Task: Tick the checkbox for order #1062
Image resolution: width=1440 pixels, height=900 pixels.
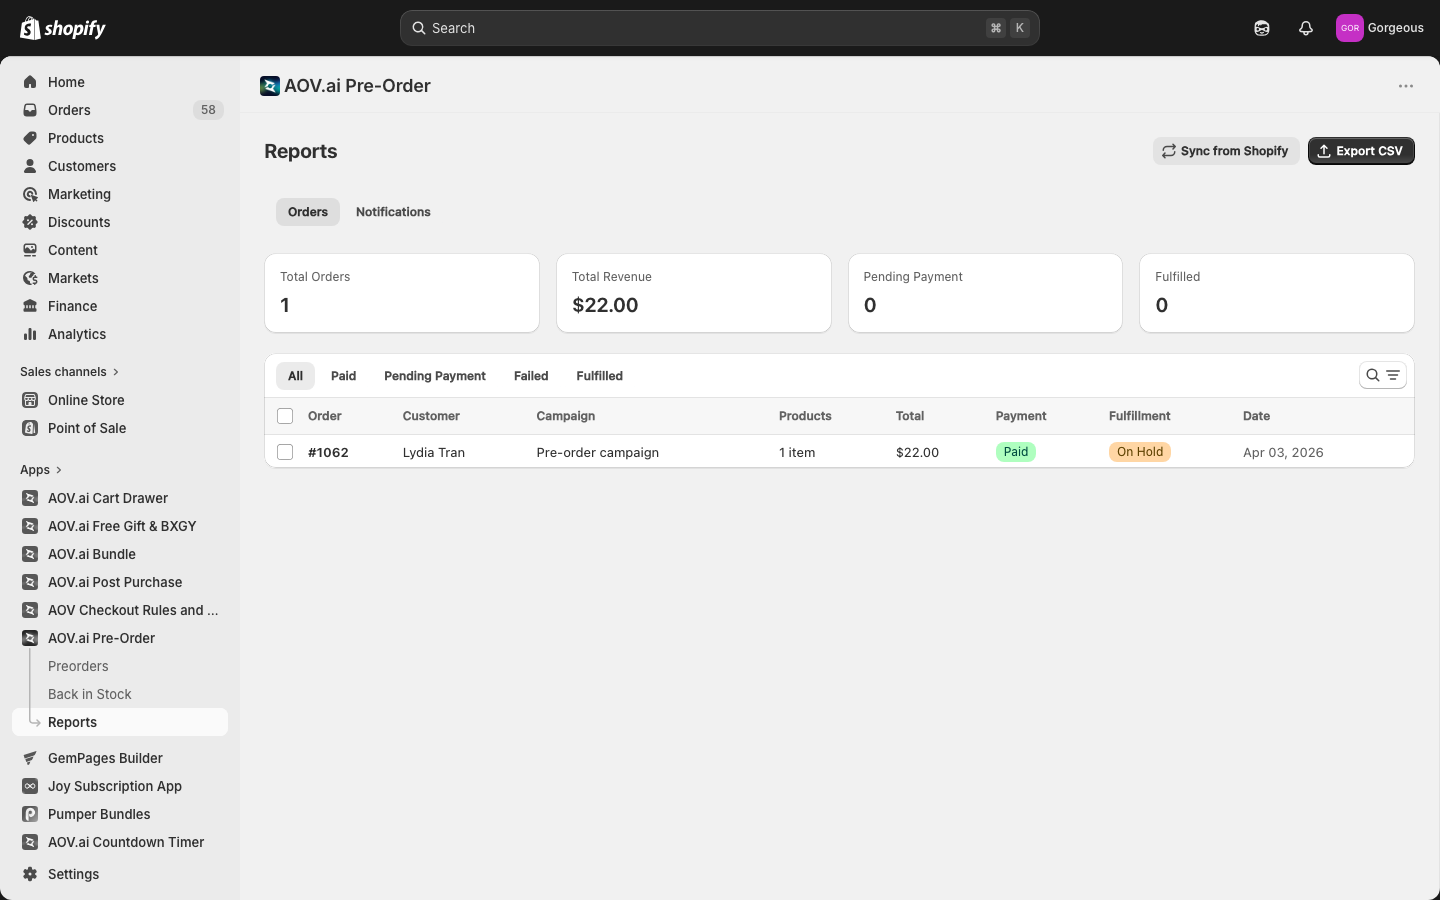Action: 285,452
